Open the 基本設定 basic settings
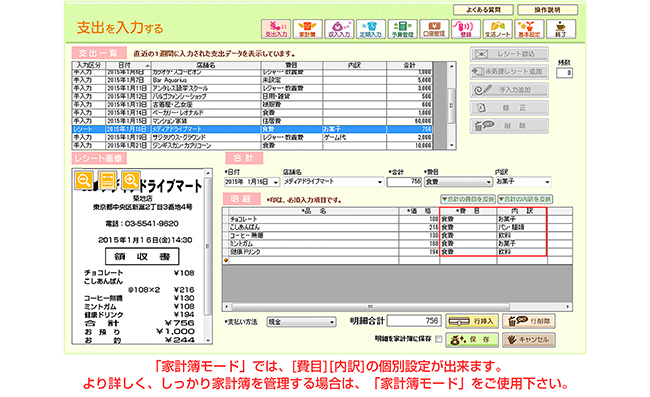Screen dimensions: 650x397 [529, 29]
